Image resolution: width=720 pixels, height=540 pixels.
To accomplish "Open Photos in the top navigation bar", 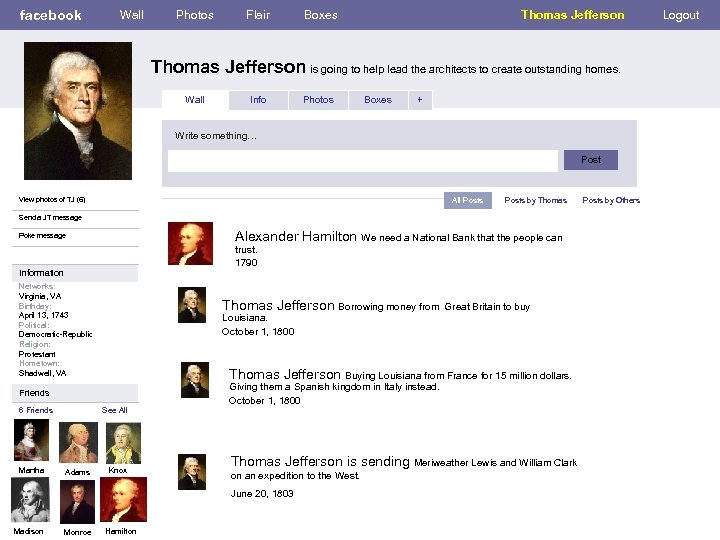I will tap(195, 15).
